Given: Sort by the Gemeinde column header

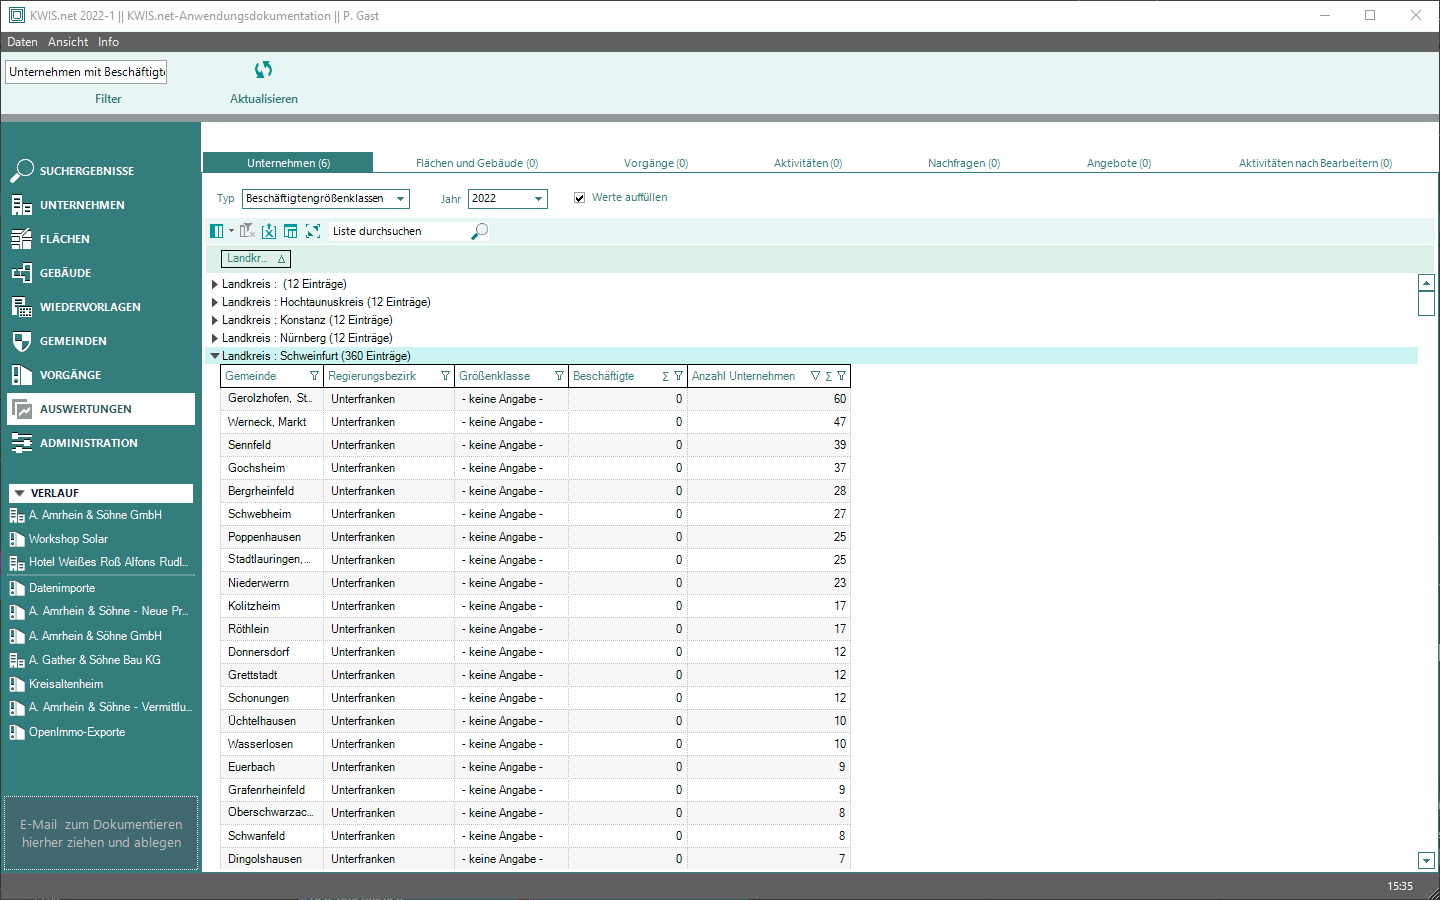Looking at the screenshot, I should click(251, 376).
